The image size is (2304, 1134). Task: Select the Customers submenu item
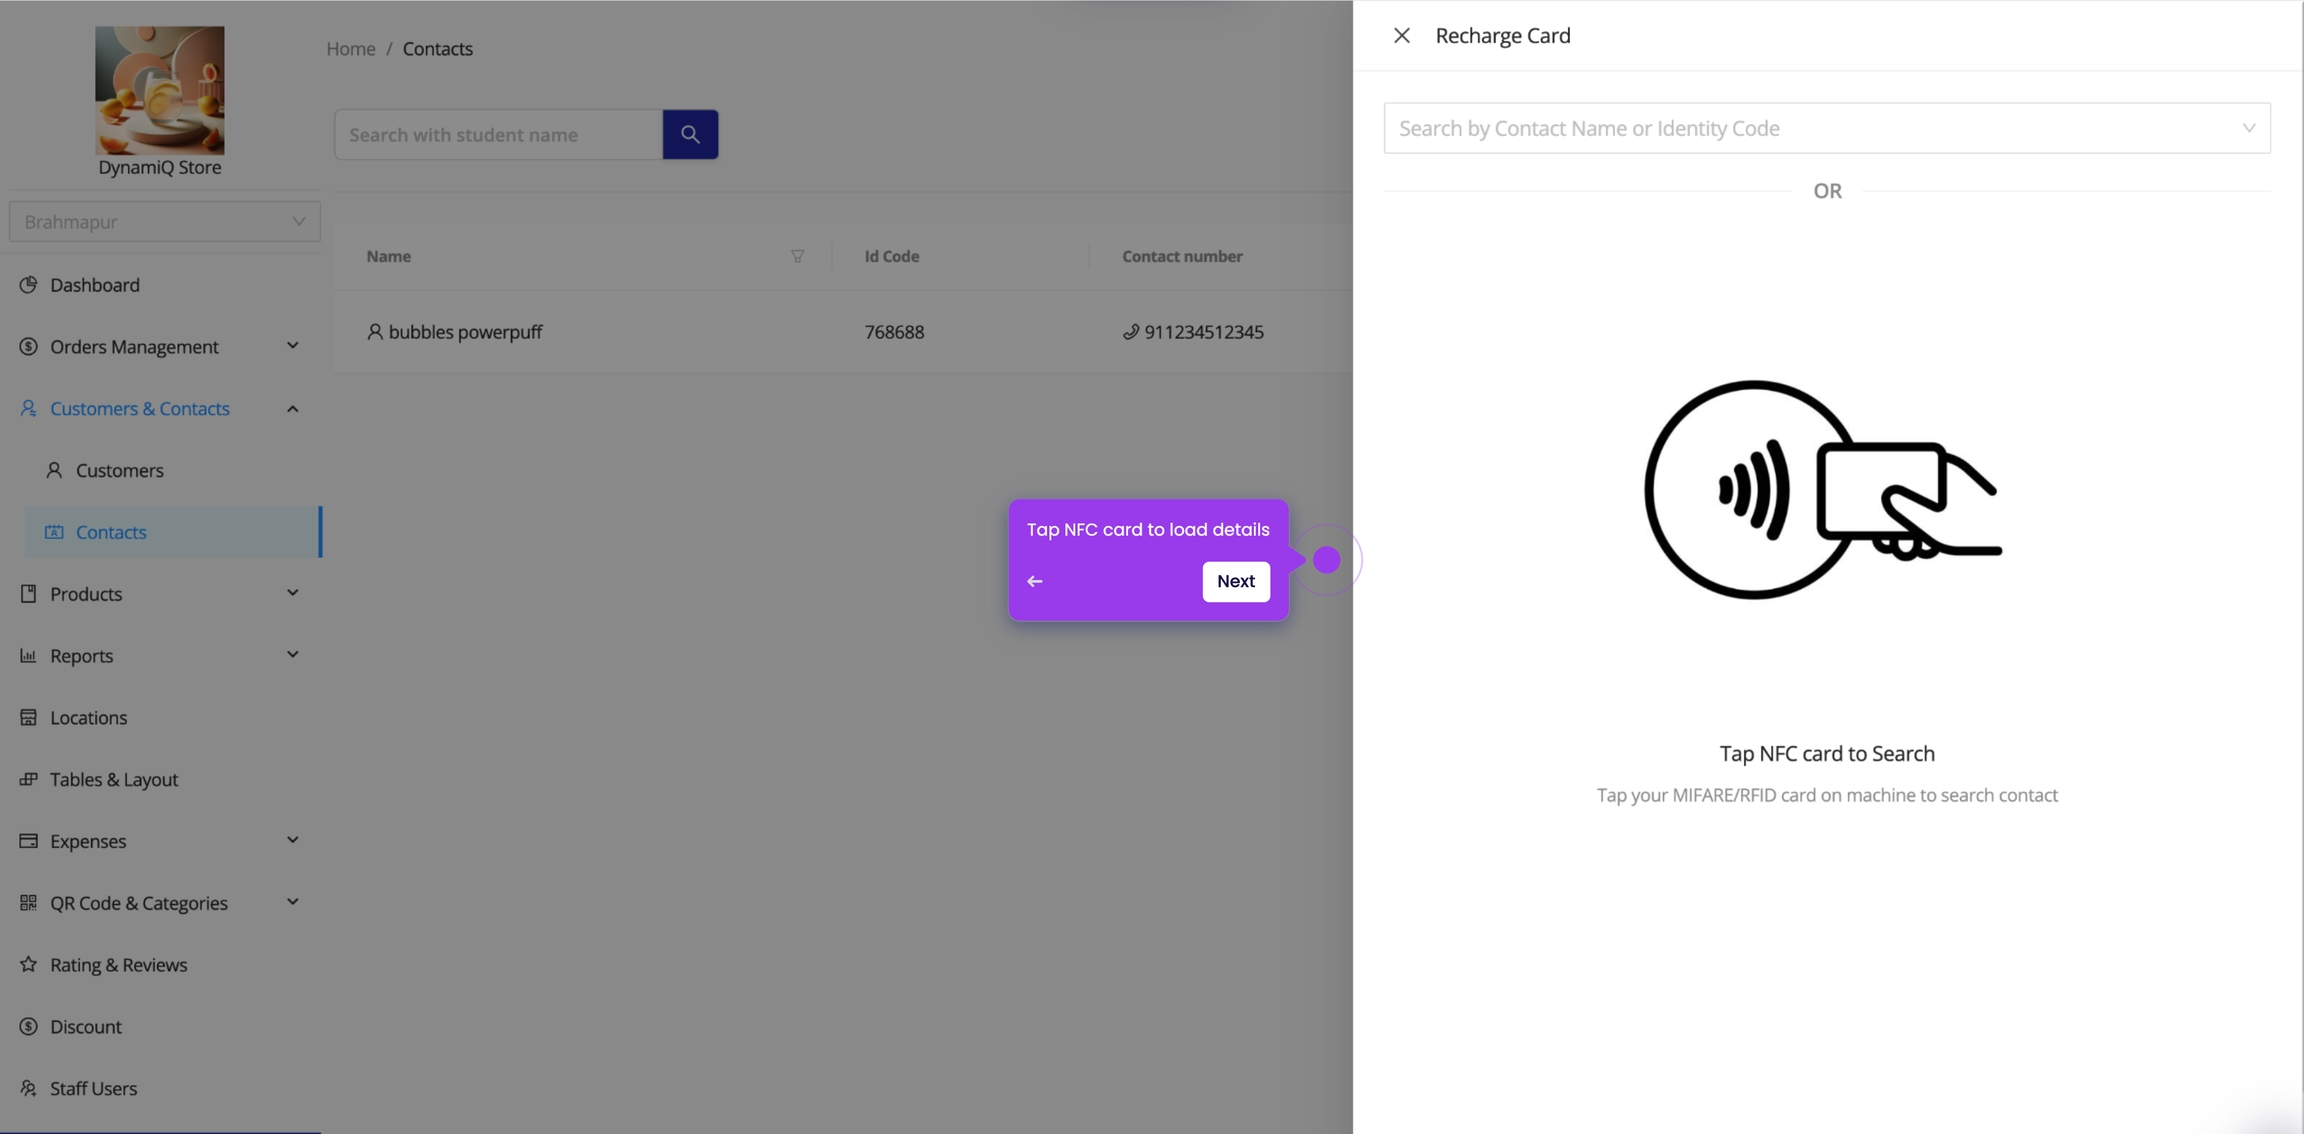pos(119,470)
